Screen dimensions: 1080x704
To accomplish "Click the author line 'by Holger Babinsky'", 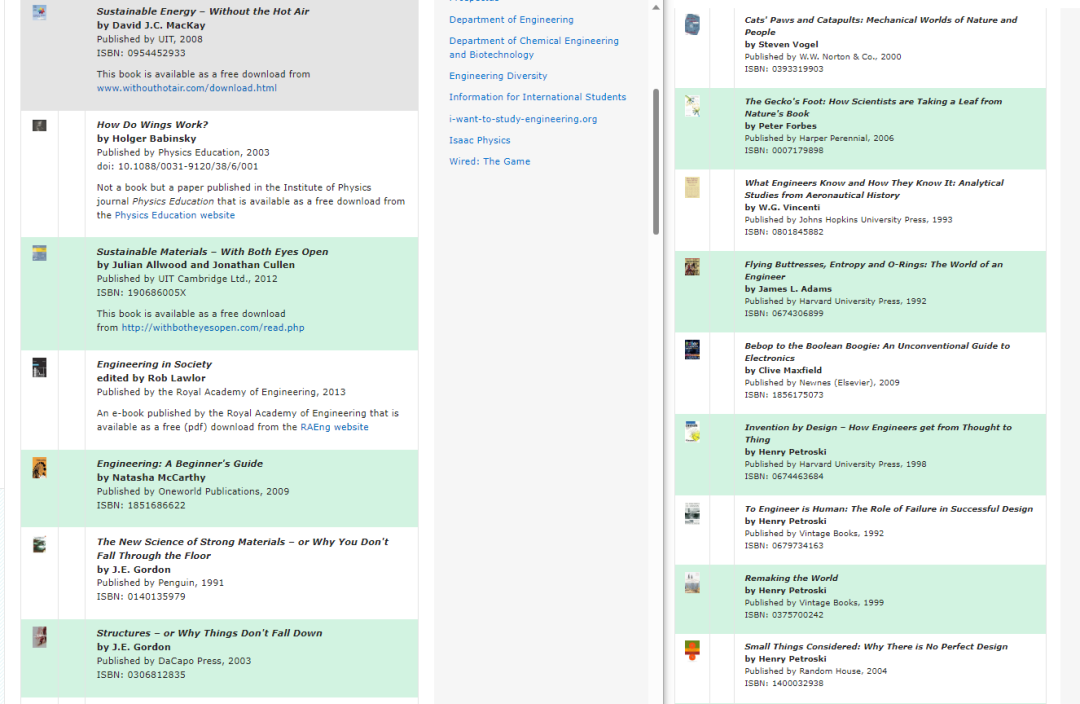I will click(x=146, y=138).
